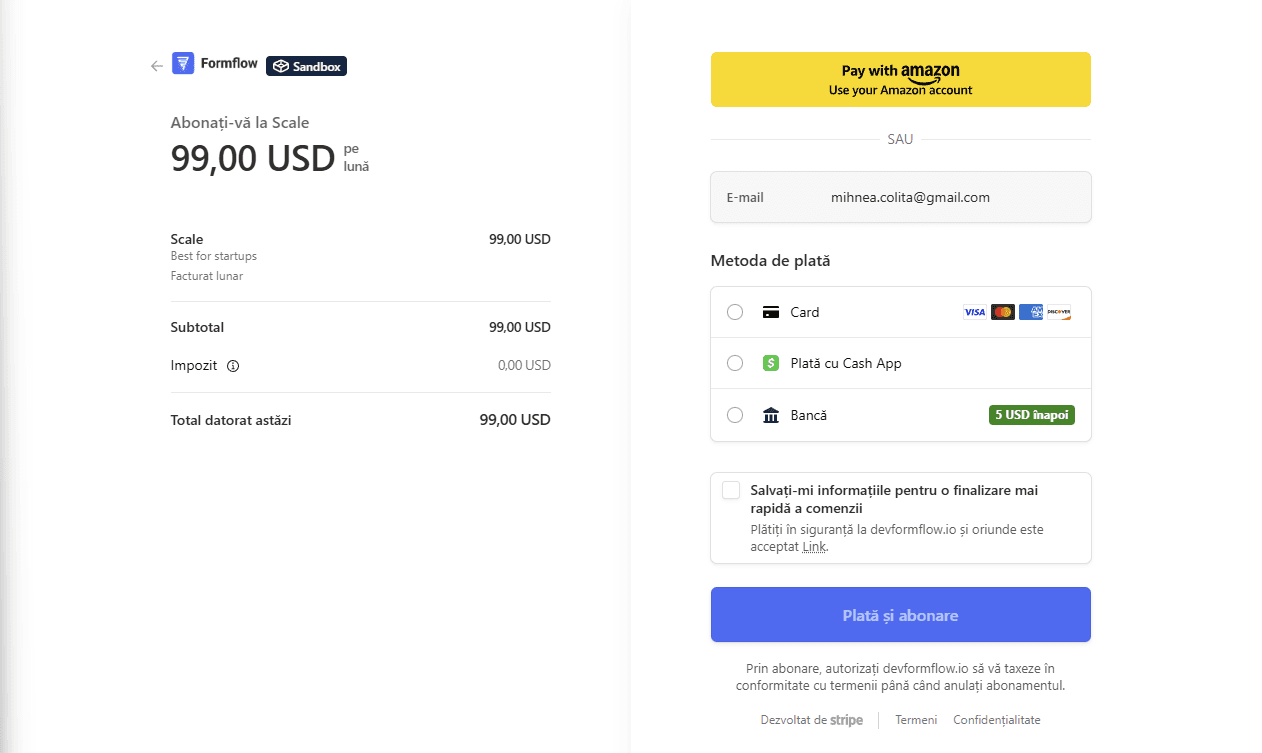Click the green Cash App icon
The width and height of the screenshot is (1262, 753).
[771, 363]
